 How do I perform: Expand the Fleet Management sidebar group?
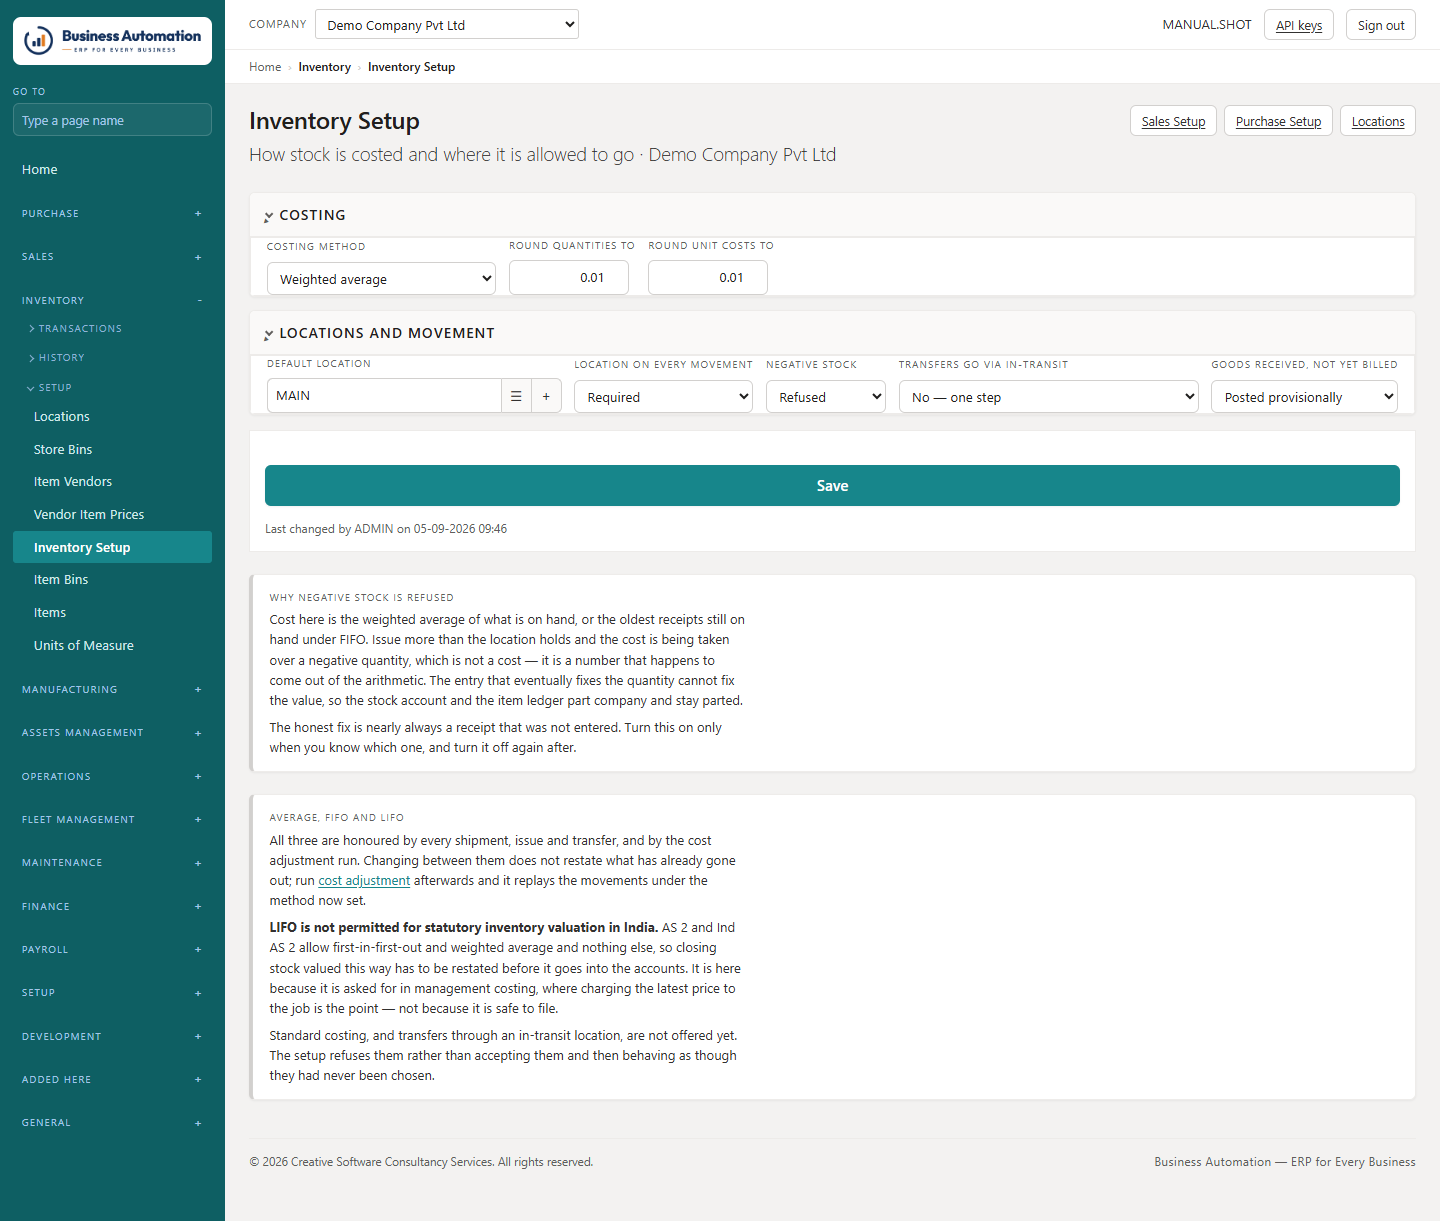(112, 819)
